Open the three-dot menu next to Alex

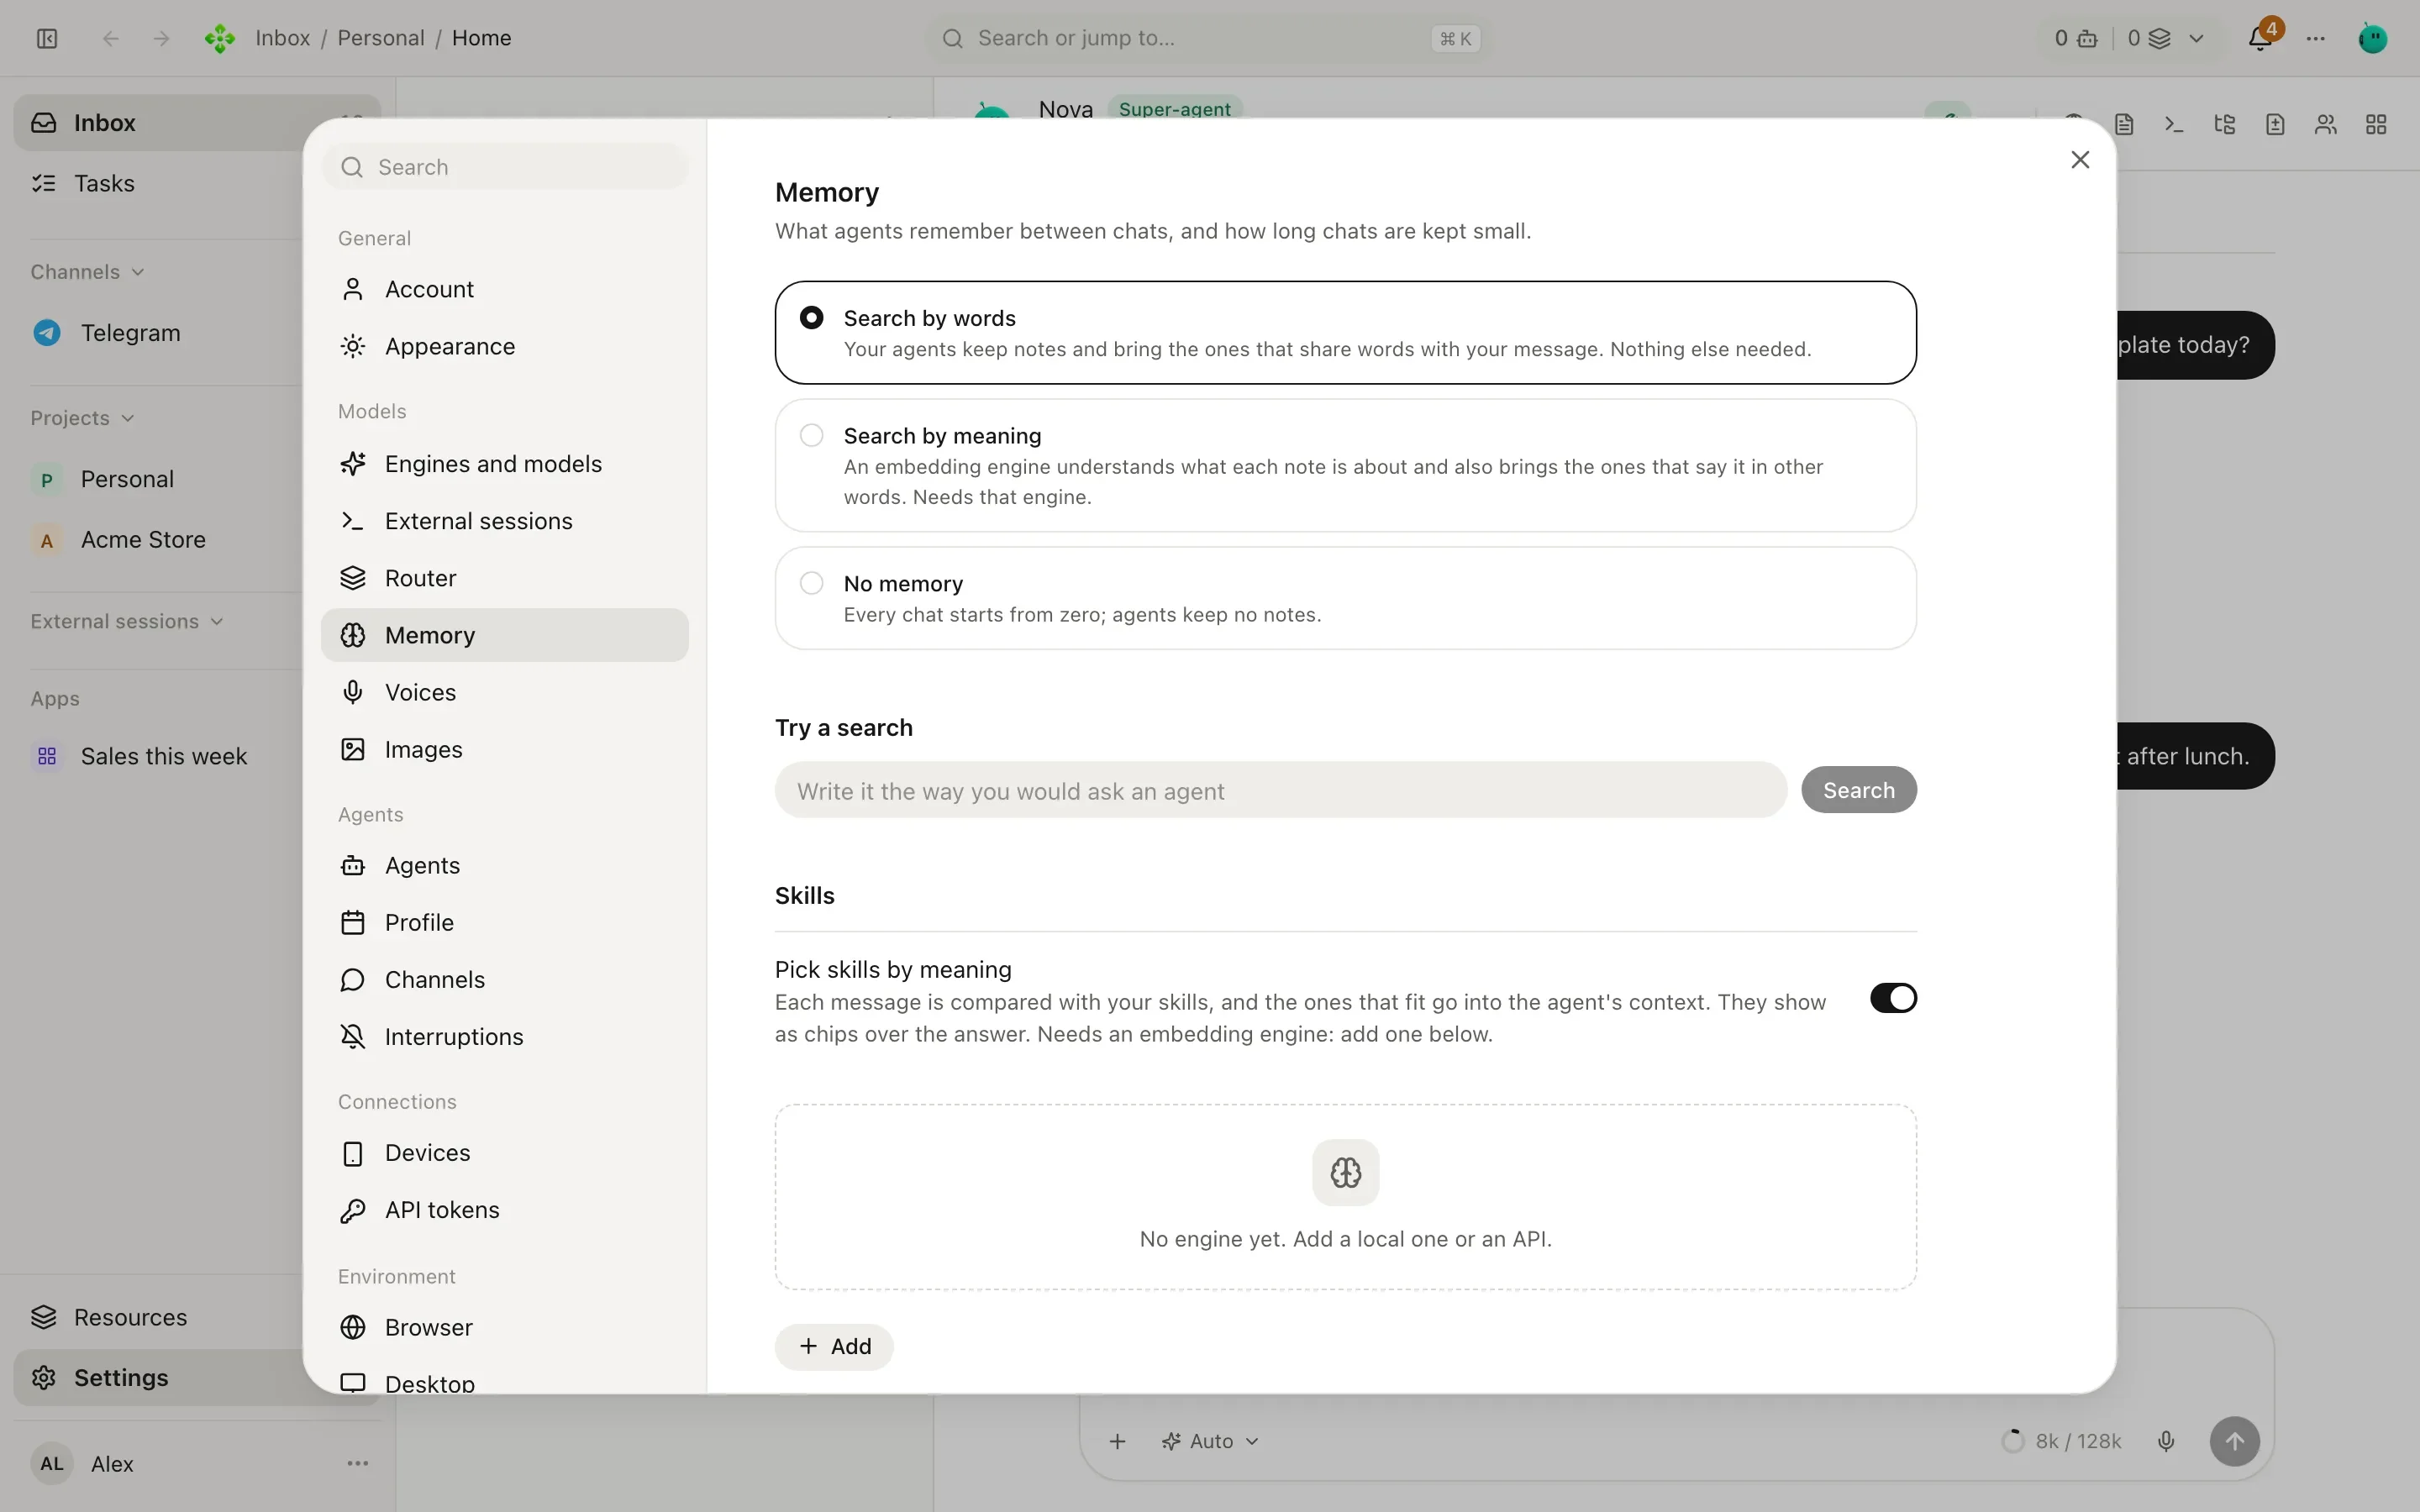(358, 1463)
